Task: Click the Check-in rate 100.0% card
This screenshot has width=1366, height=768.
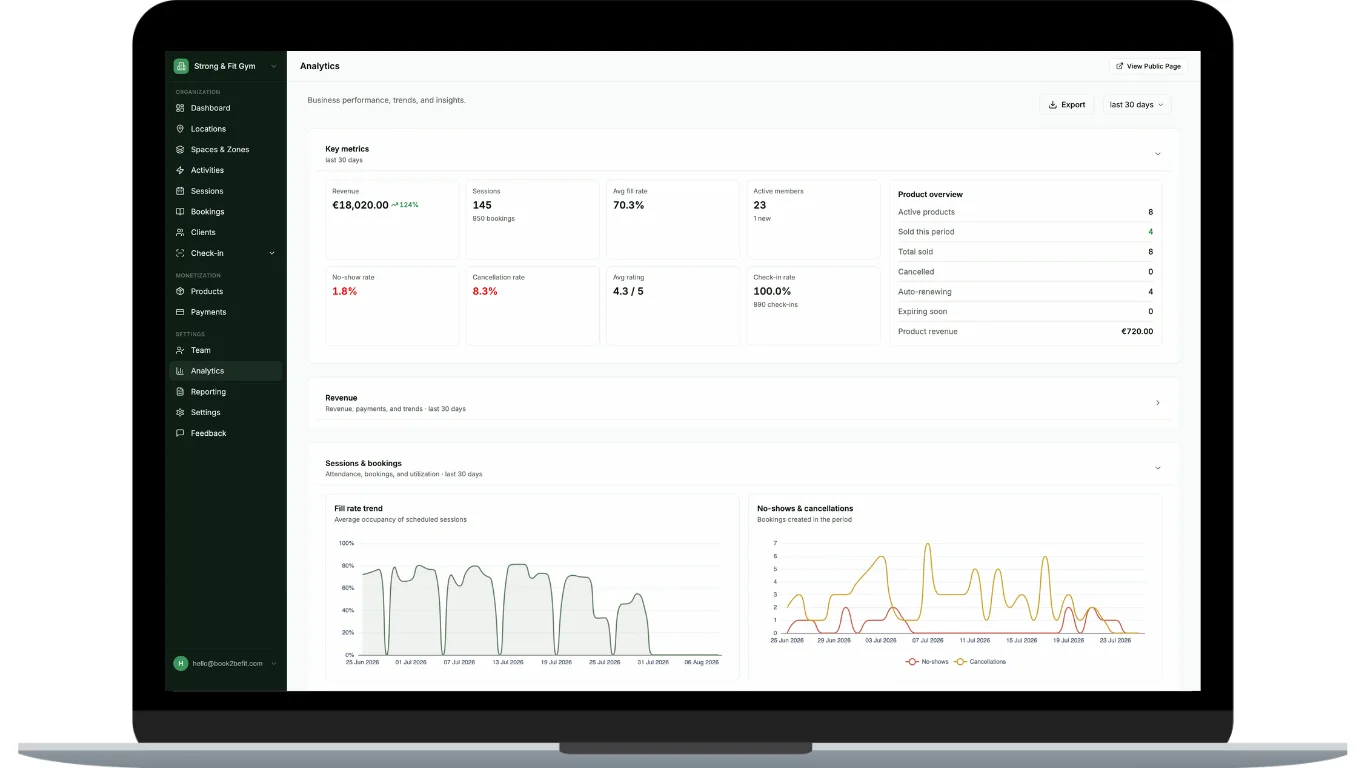Action: coord(813,306)
